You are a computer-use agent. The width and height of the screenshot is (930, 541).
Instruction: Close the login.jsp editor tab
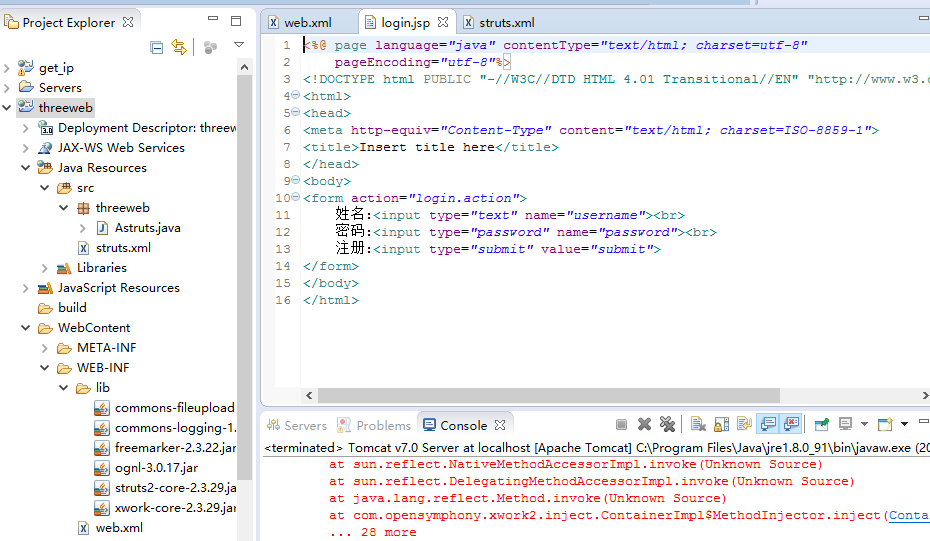[443, 23]
